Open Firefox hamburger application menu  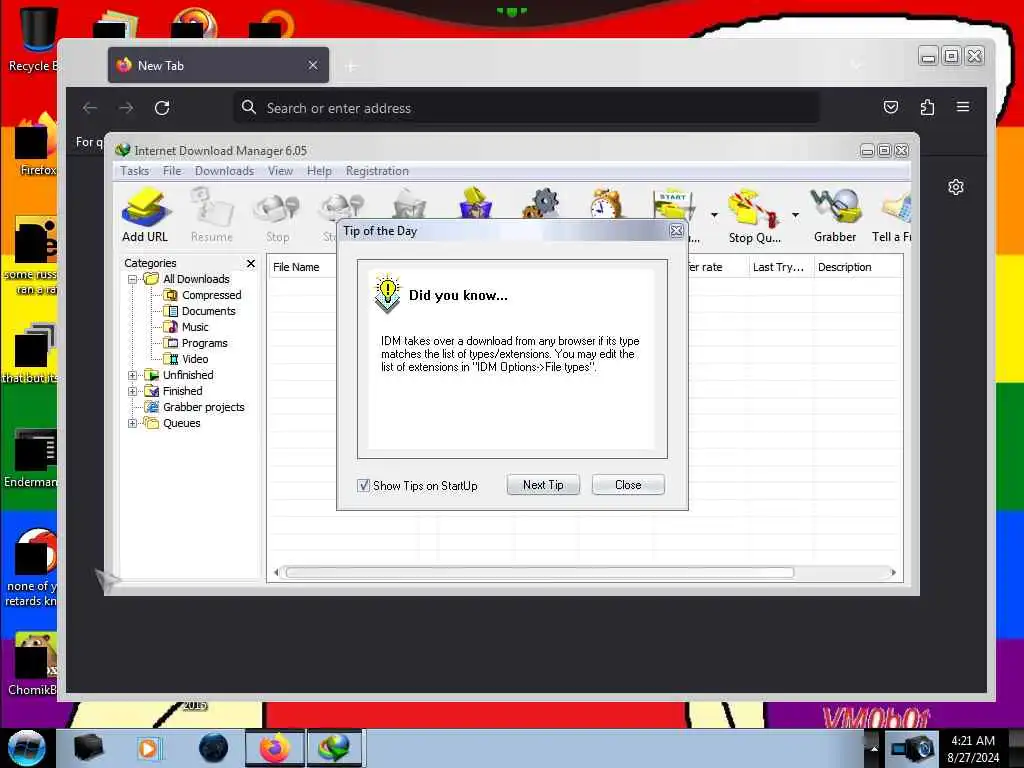[963, 106]
